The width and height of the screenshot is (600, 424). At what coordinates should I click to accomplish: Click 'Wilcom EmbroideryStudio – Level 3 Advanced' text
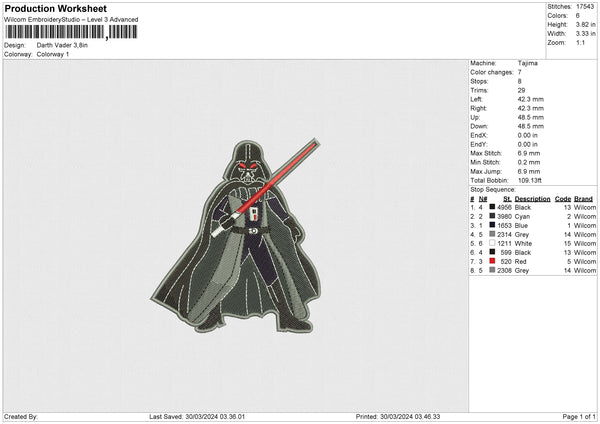[71, 20]
